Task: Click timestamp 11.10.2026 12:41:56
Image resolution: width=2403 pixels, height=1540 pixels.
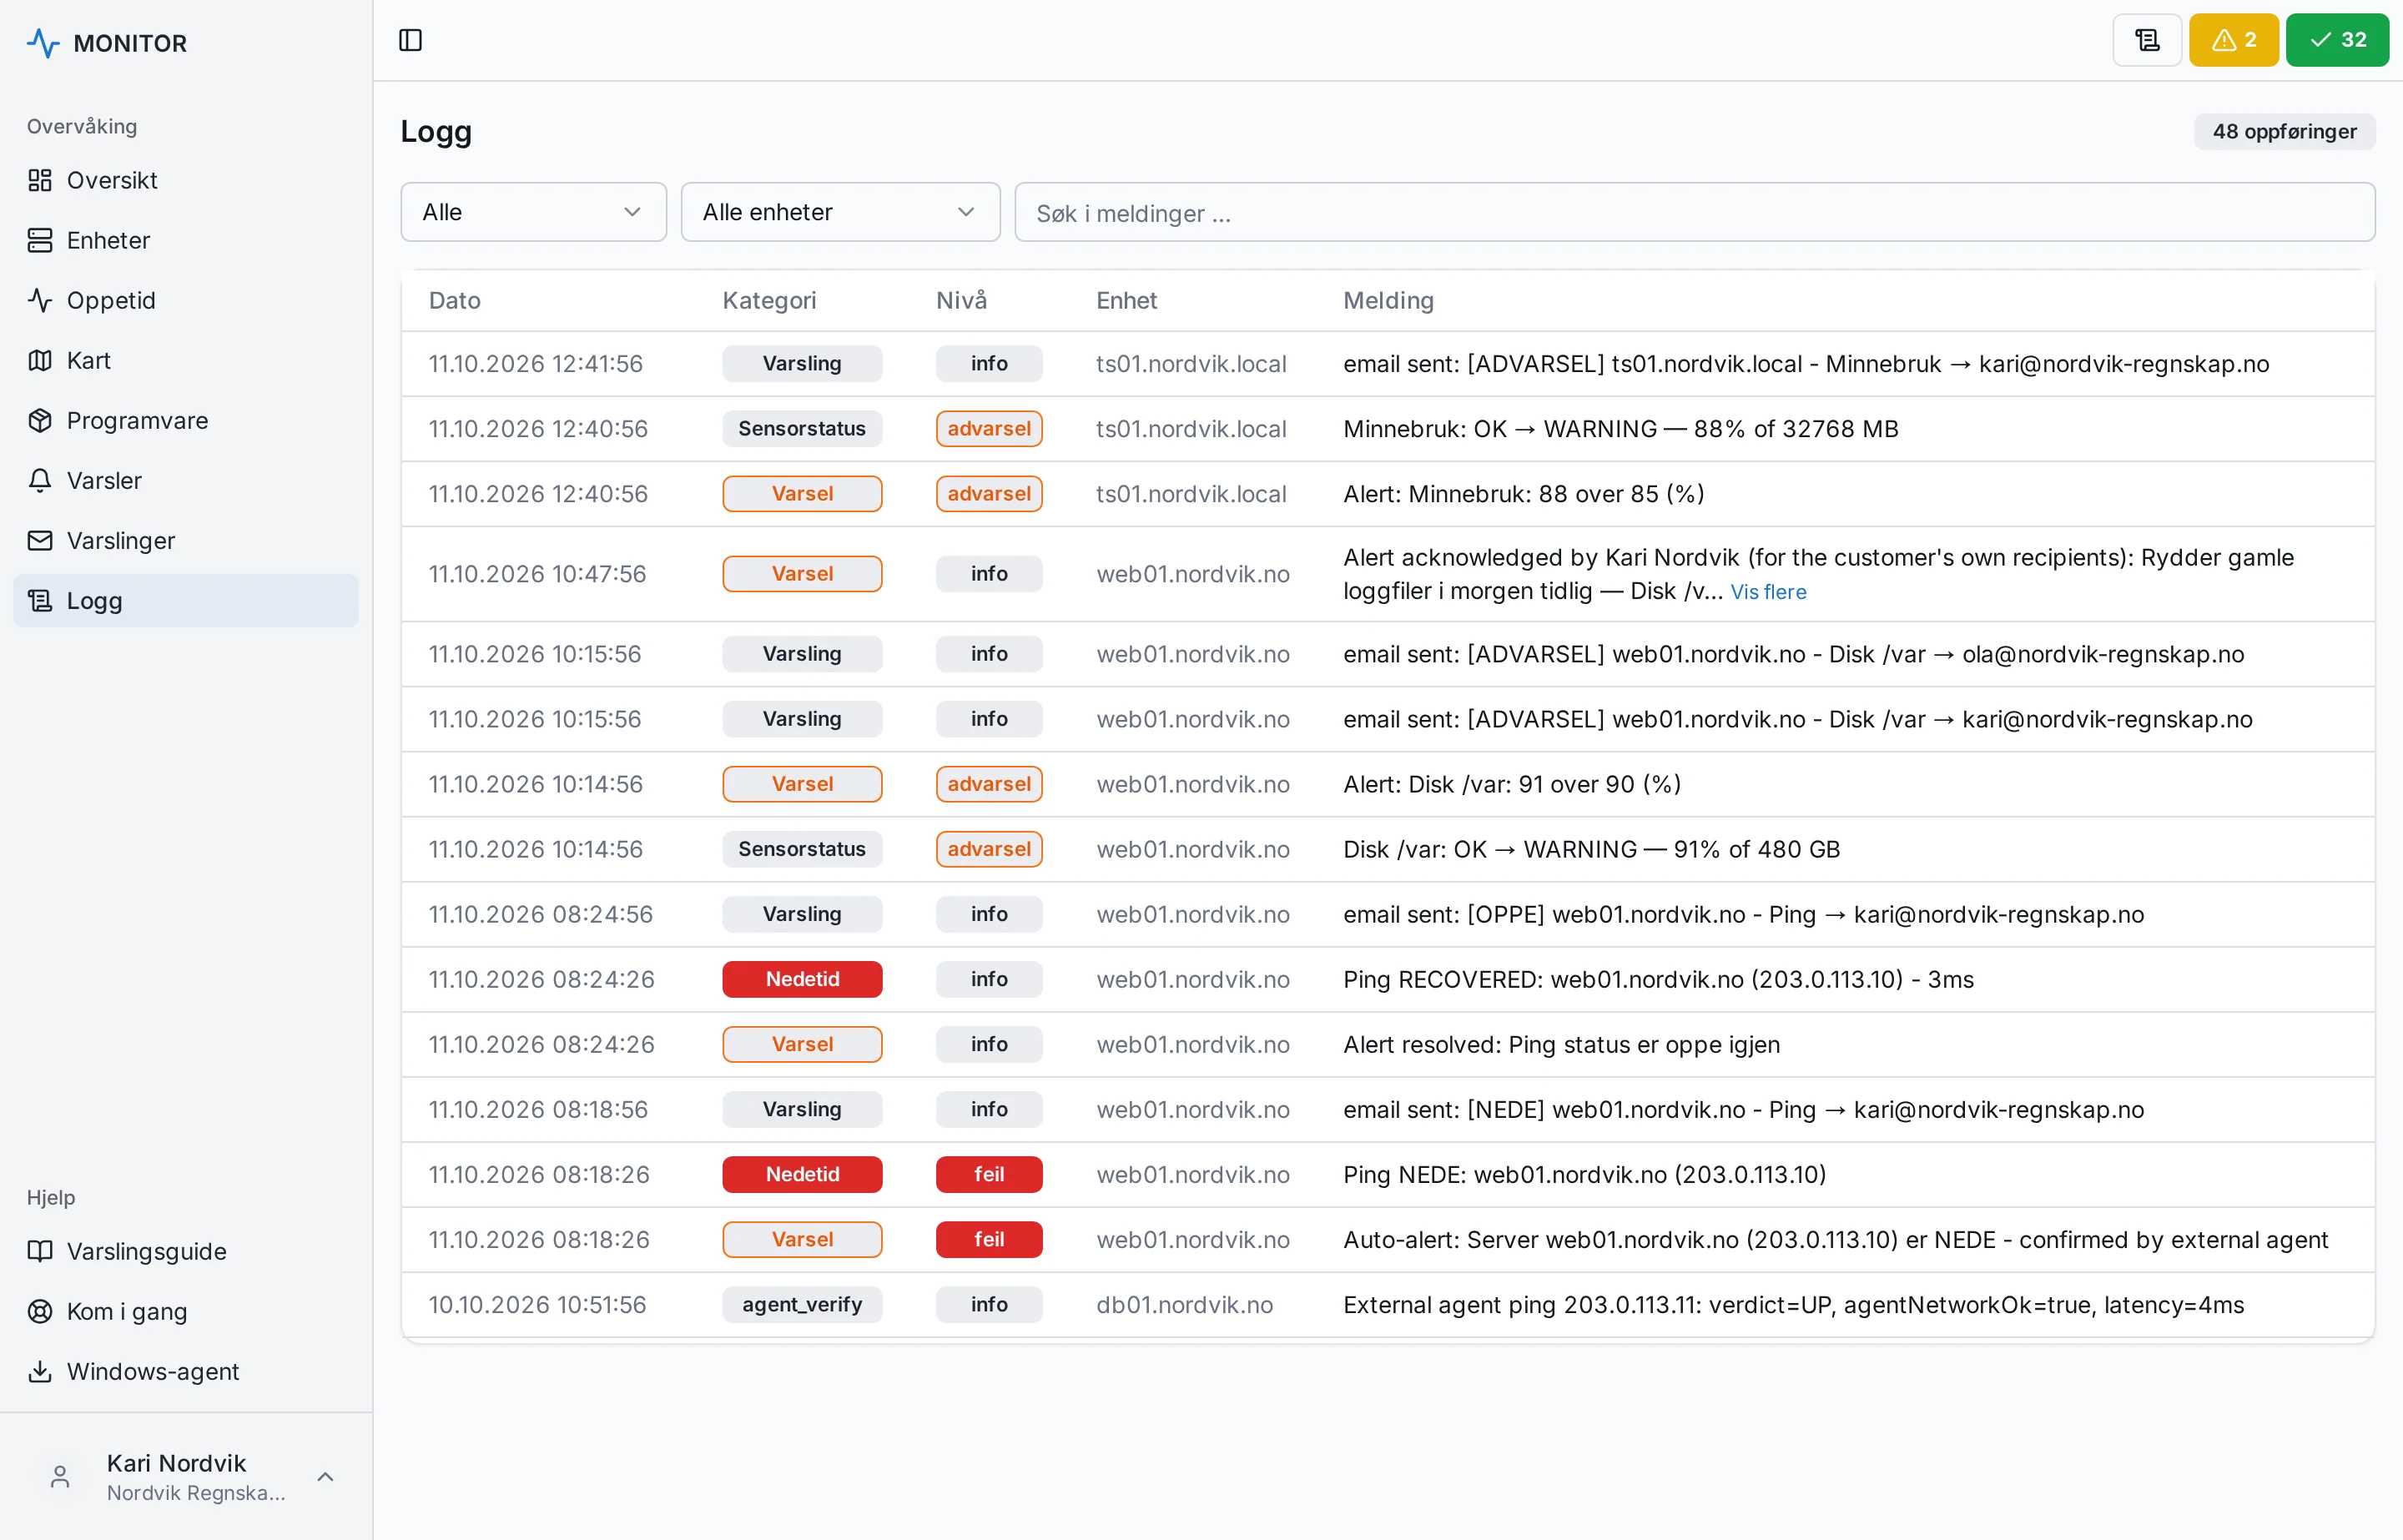Action: pos(535,364)
